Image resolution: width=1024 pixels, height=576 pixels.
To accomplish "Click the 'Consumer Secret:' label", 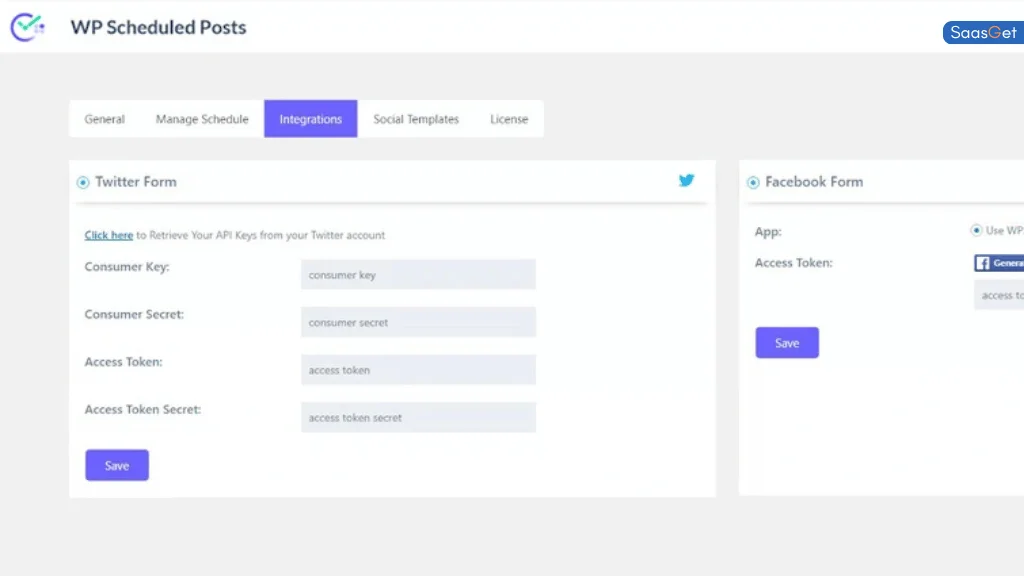I will point(134,314).
